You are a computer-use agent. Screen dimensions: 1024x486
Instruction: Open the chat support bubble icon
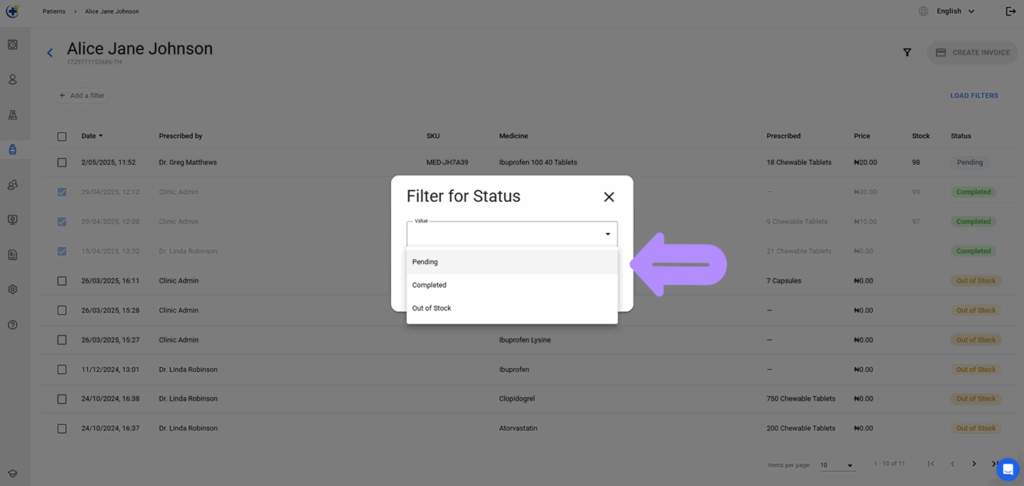(1008, 469)
